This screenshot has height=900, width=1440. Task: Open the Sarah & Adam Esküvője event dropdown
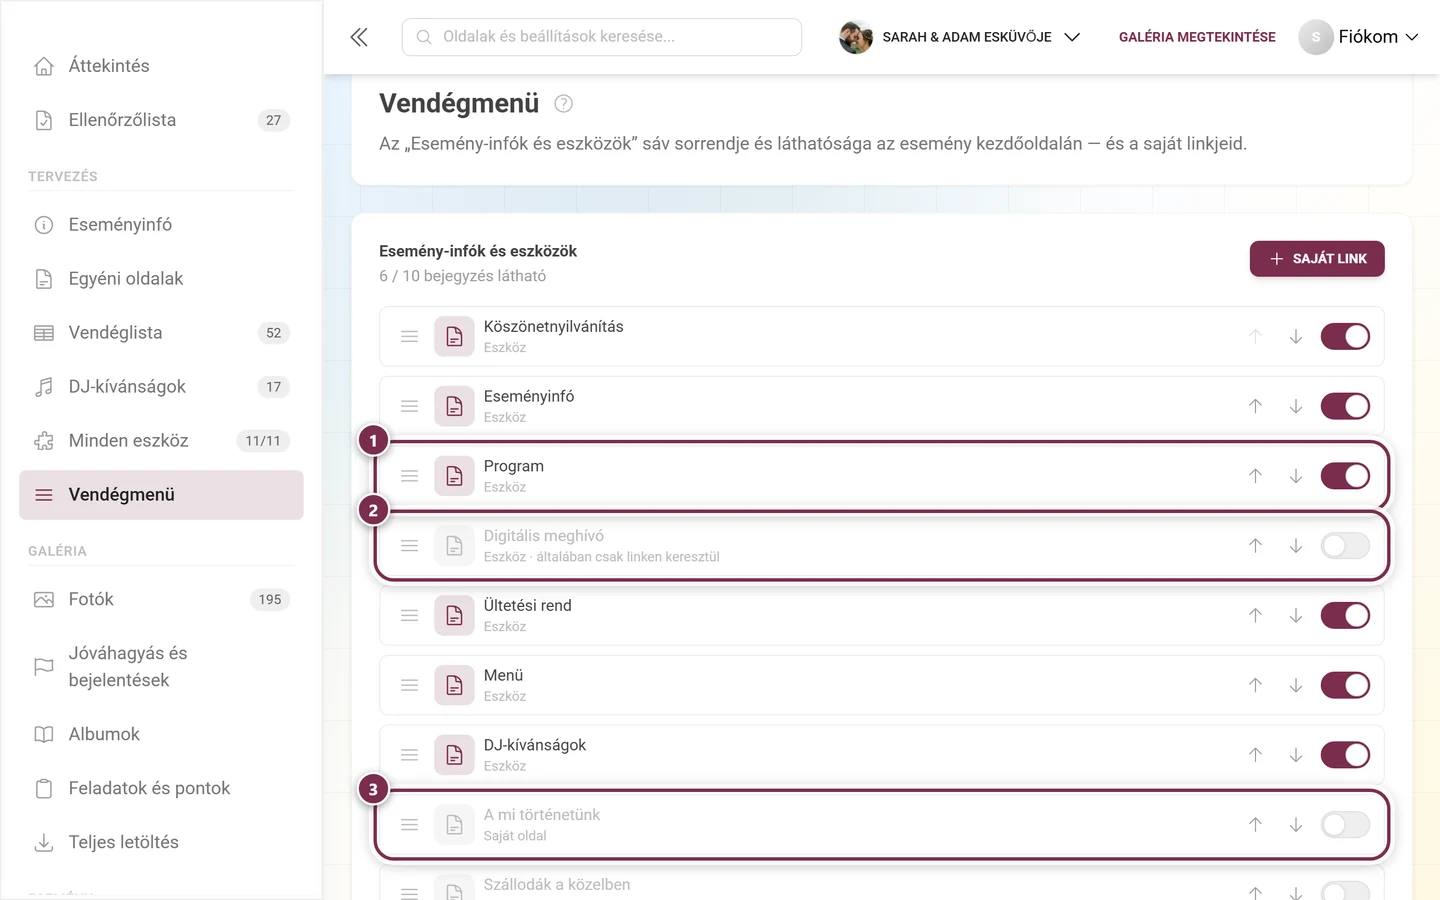pyautogui.click(x=960, y=37)
